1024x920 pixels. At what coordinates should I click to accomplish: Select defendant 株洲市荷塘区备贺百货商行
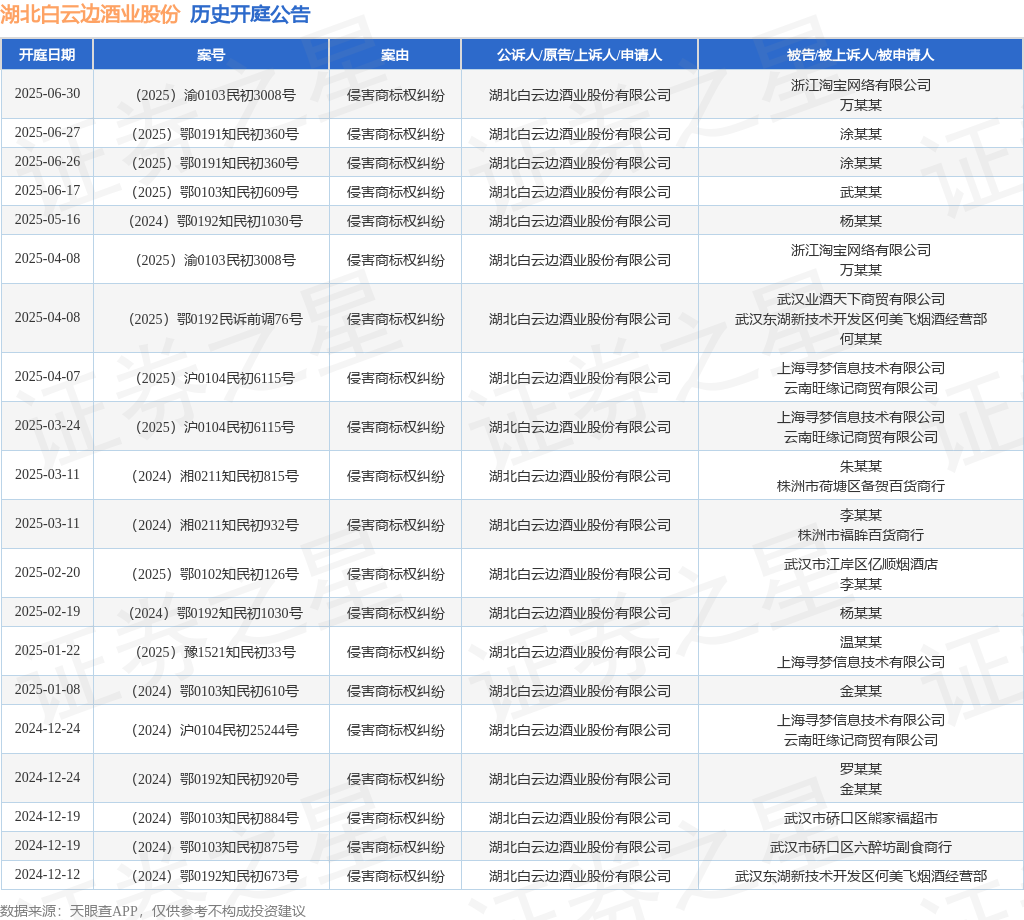click(861, 486)
